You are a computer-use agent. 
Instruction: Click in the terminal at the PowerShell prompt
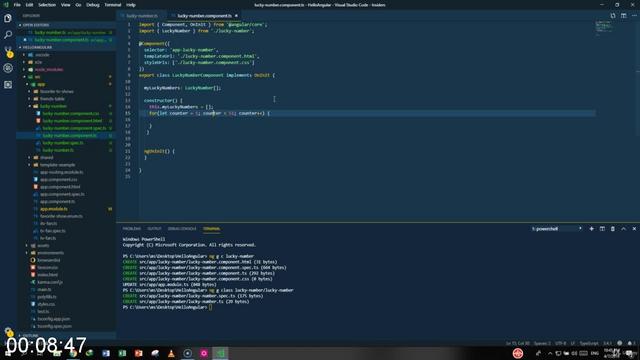[211, 307]
